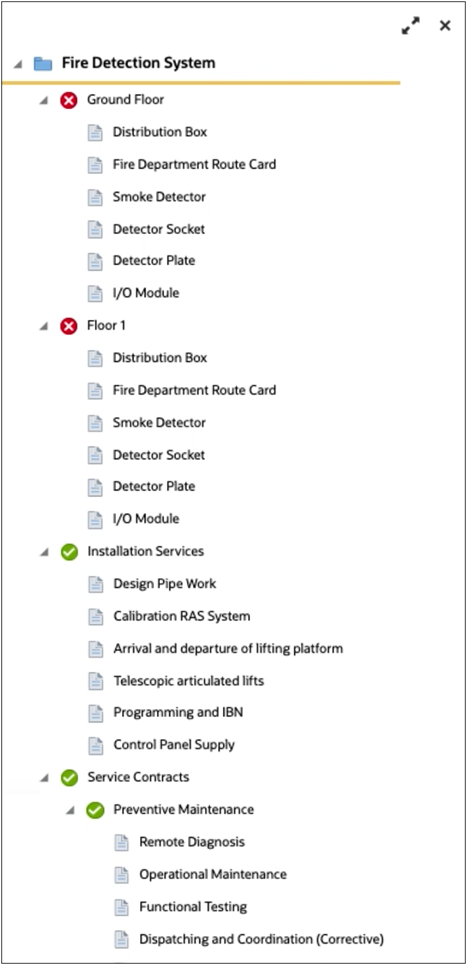This screenshot has height=965, width=467.
Task: Select the Preventive Maintenance tree item
Action: pos(183,810)
